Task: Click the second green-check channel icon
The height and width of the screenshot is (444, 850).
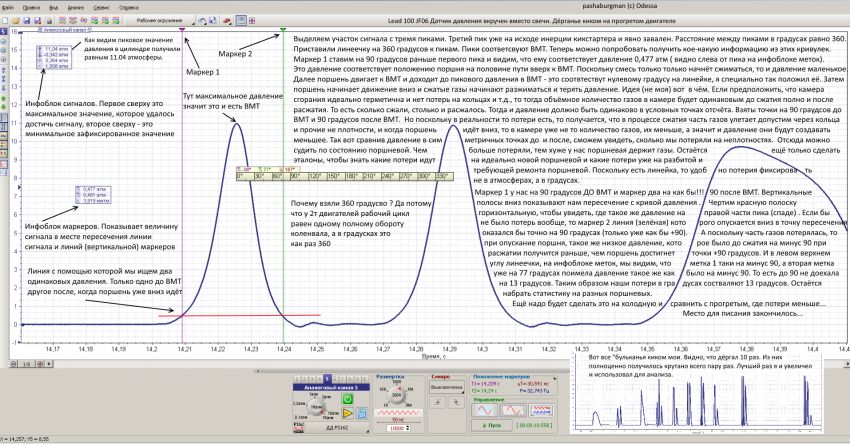Action: tap(106, 20)
